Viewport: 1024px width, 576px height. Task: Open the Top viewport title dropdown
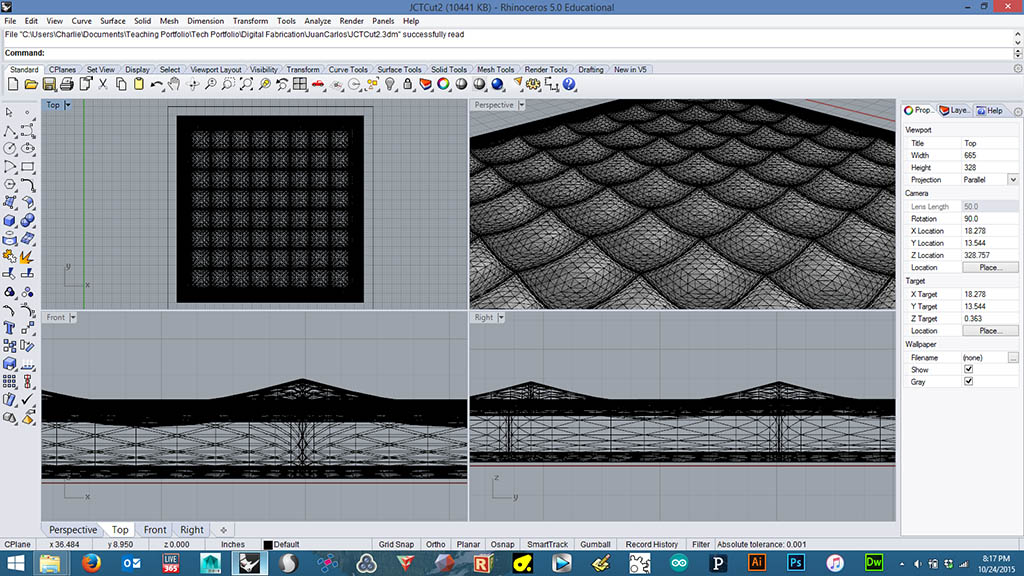(x=69, y=105)
